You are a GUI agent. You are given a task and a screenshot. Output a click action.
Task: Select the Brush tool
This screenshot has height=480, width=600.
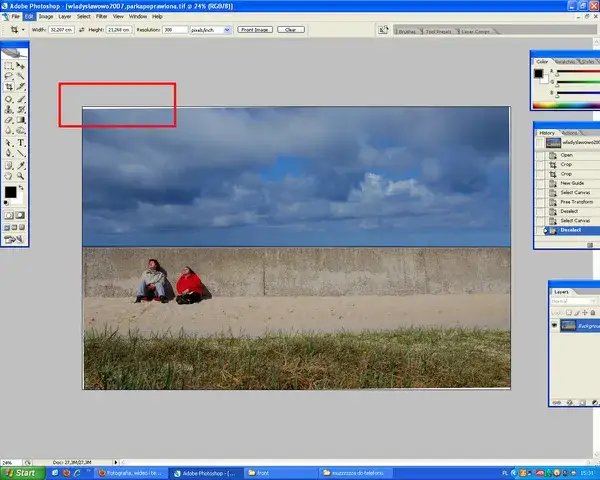click(20, 99)
